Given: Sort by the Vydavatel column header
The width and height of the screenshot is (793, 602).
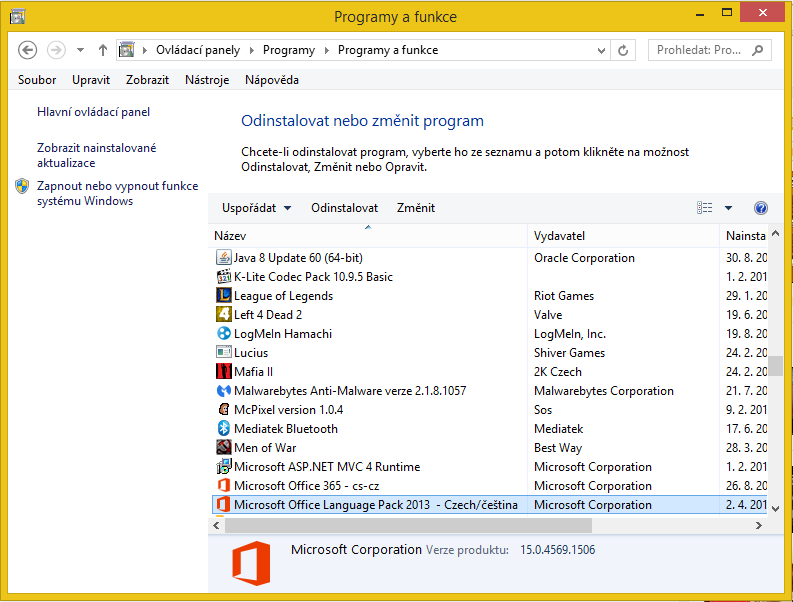Looking at the screenshot, I should click(623, 236).
